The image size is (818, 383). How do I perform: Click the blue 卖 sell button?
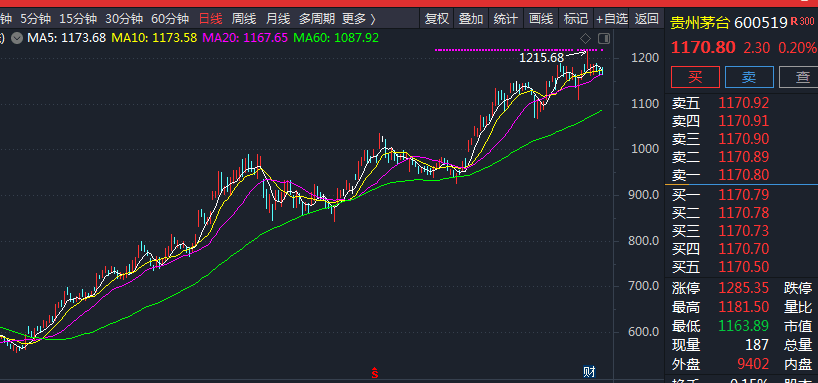click(749, 77)
